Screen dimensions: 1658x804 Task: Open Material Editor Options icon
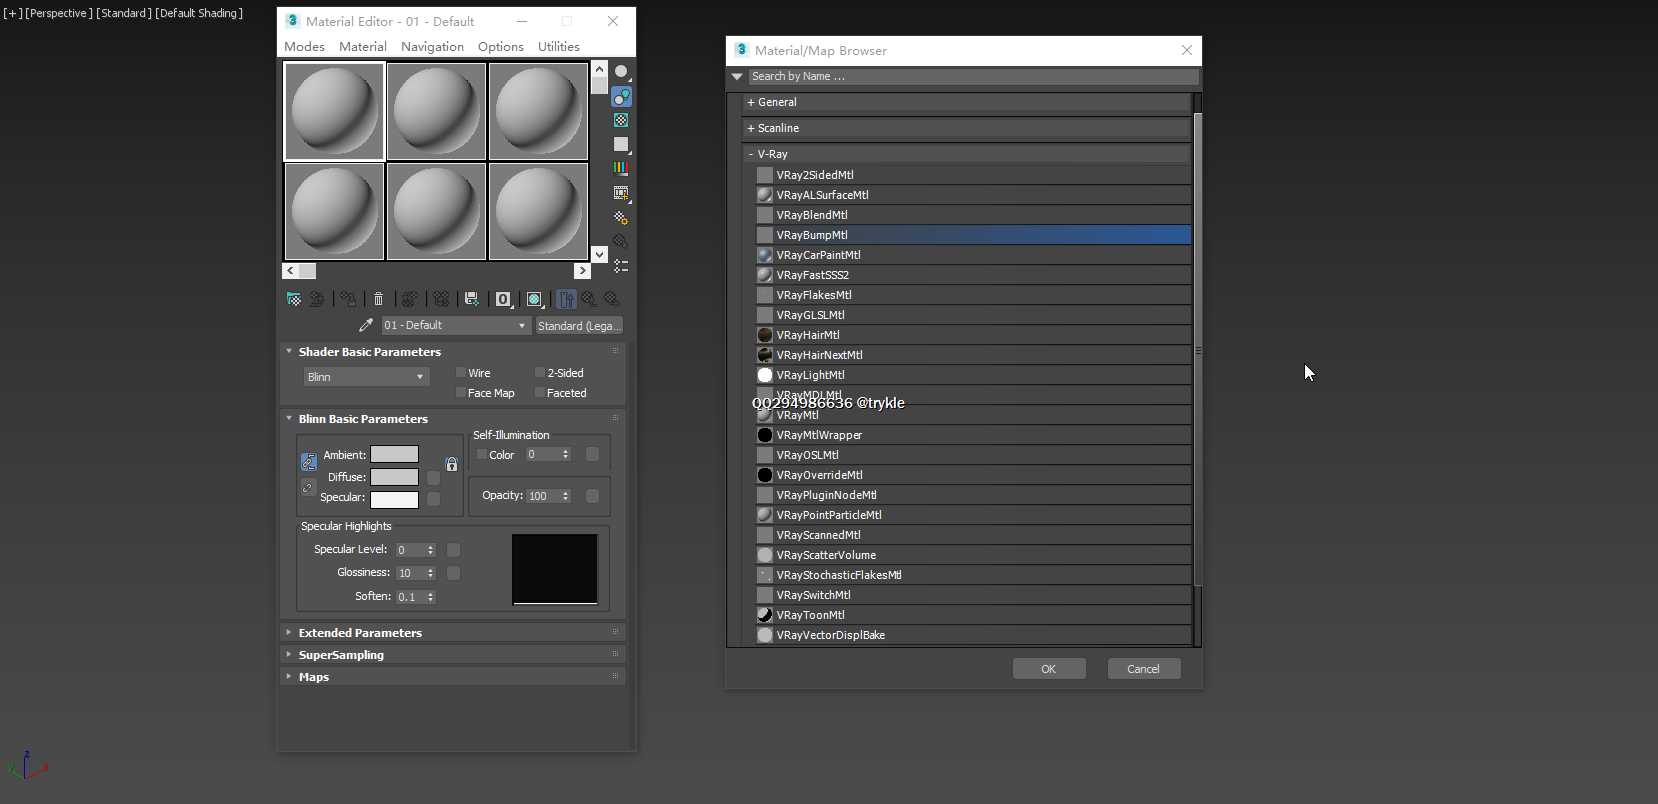click(x=621, y=217)
